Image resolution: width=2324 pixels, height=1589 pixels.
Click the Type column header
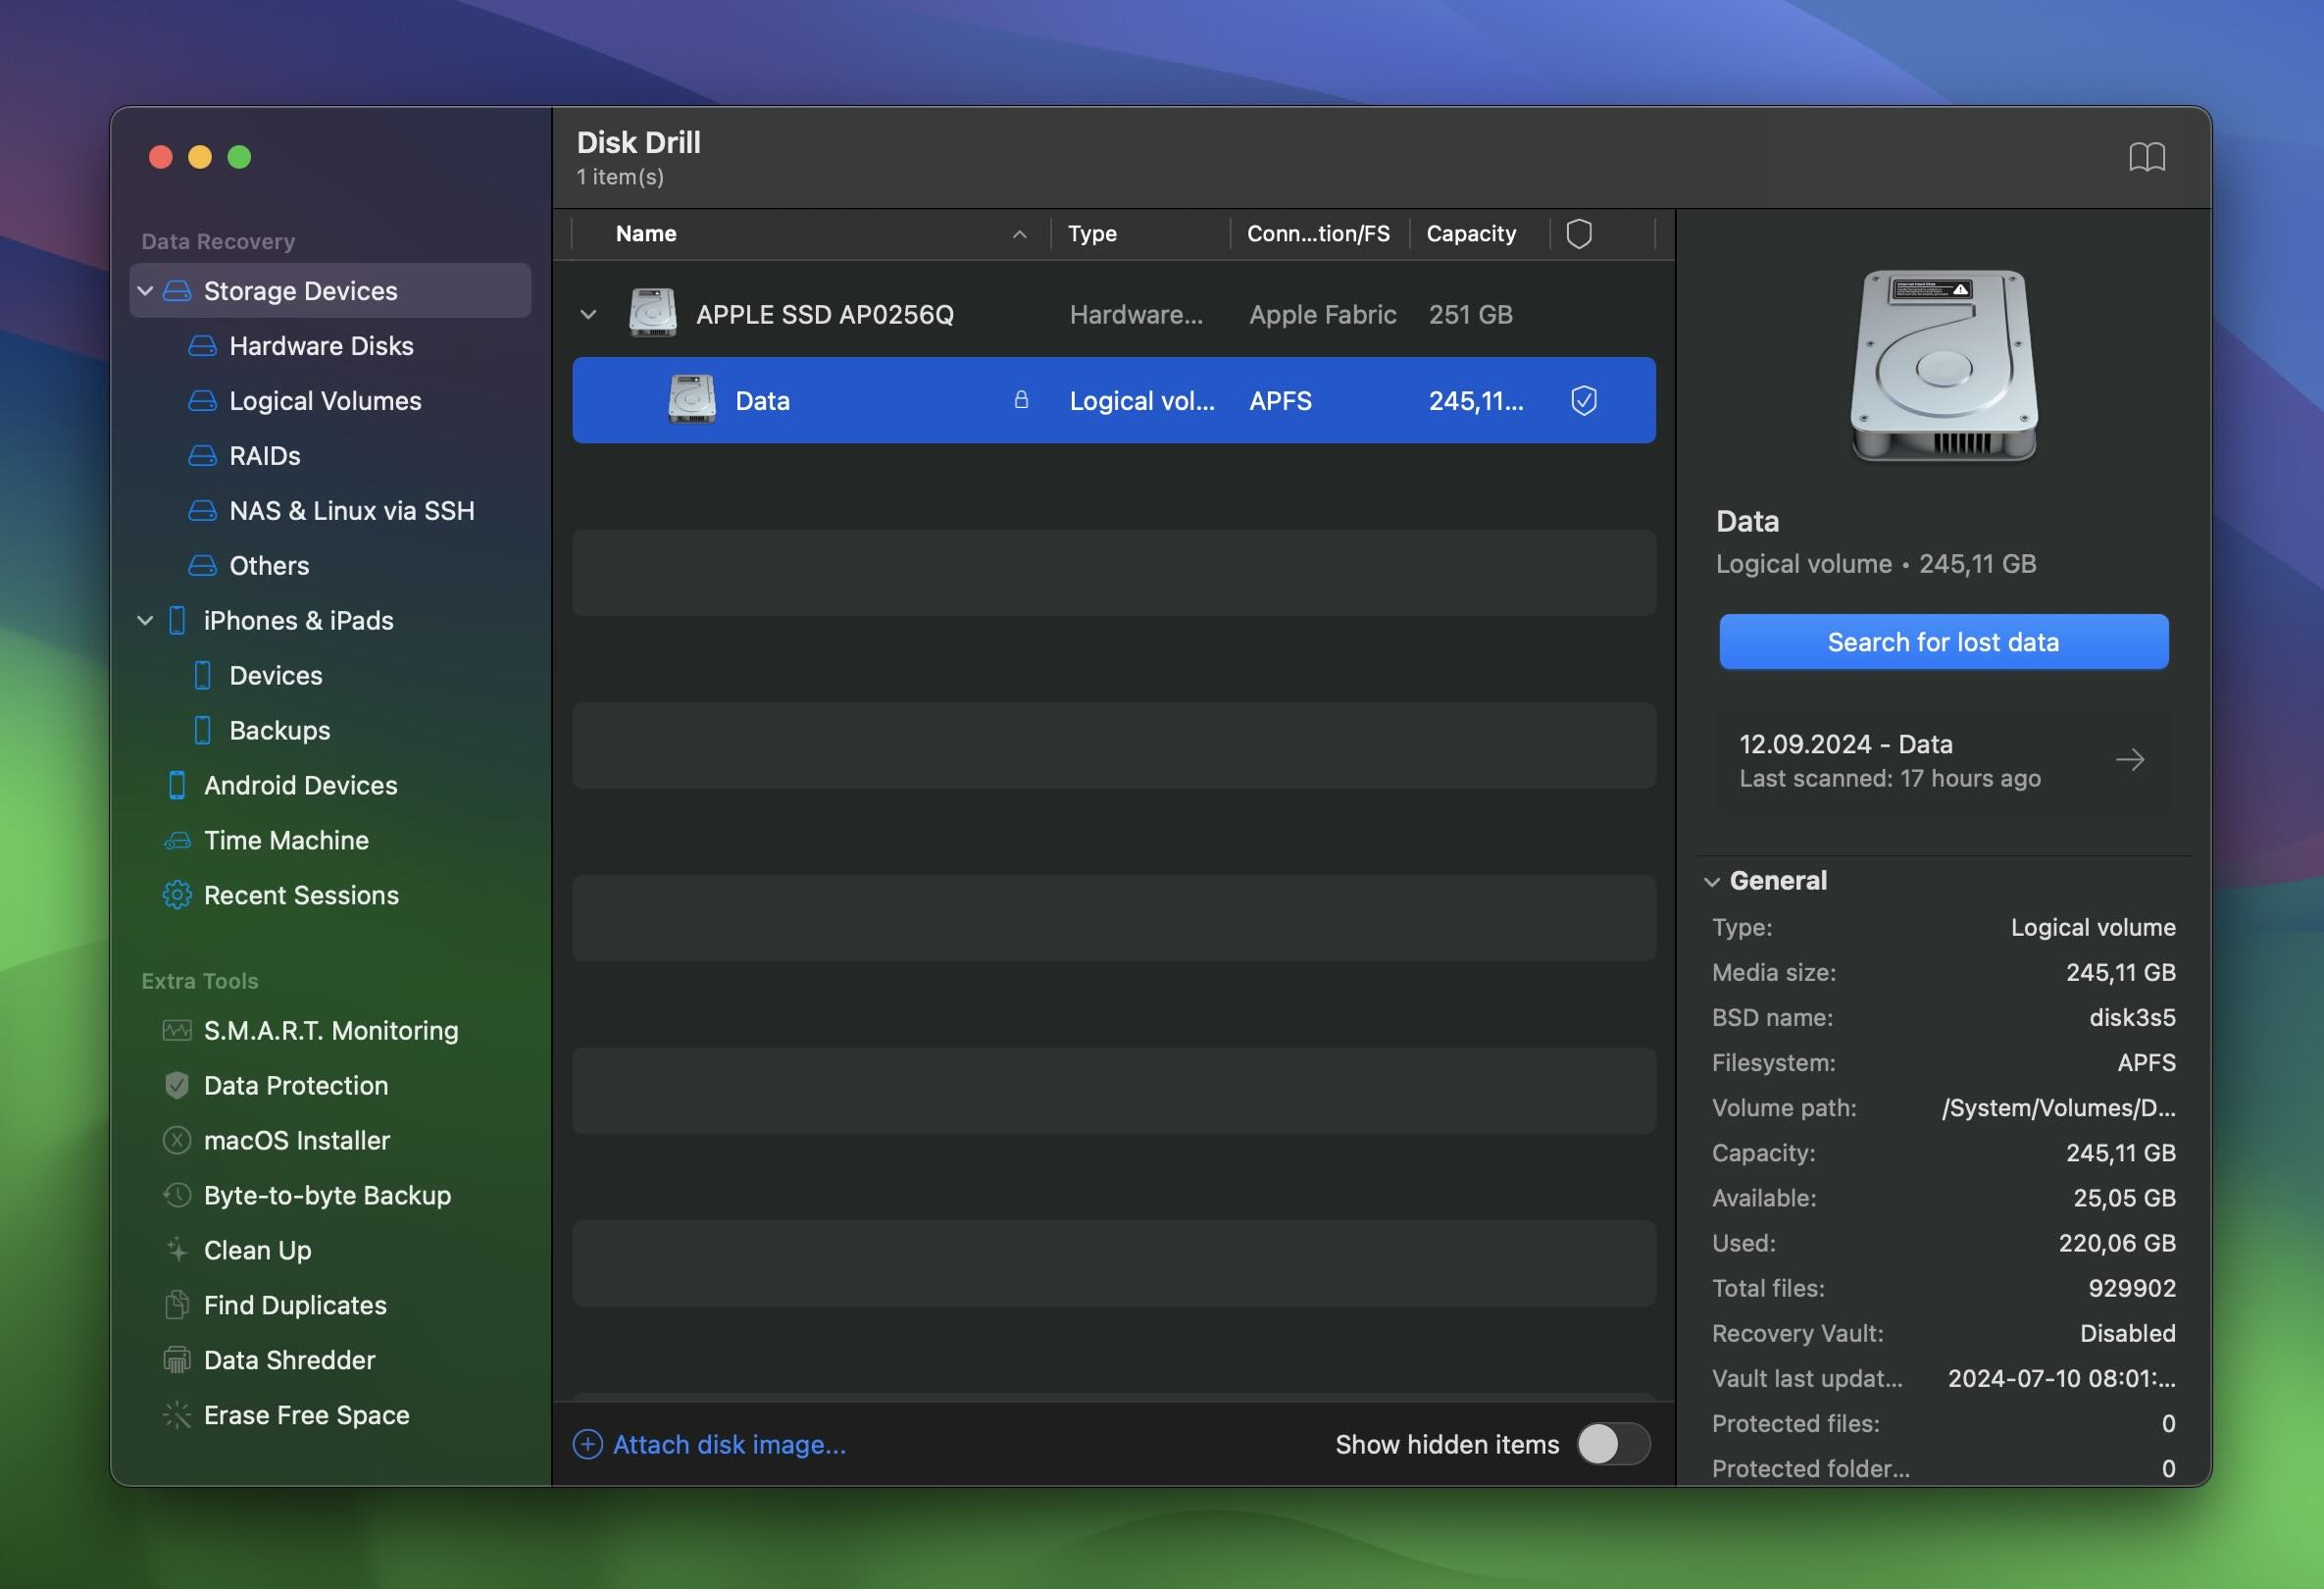(1092, 234)
